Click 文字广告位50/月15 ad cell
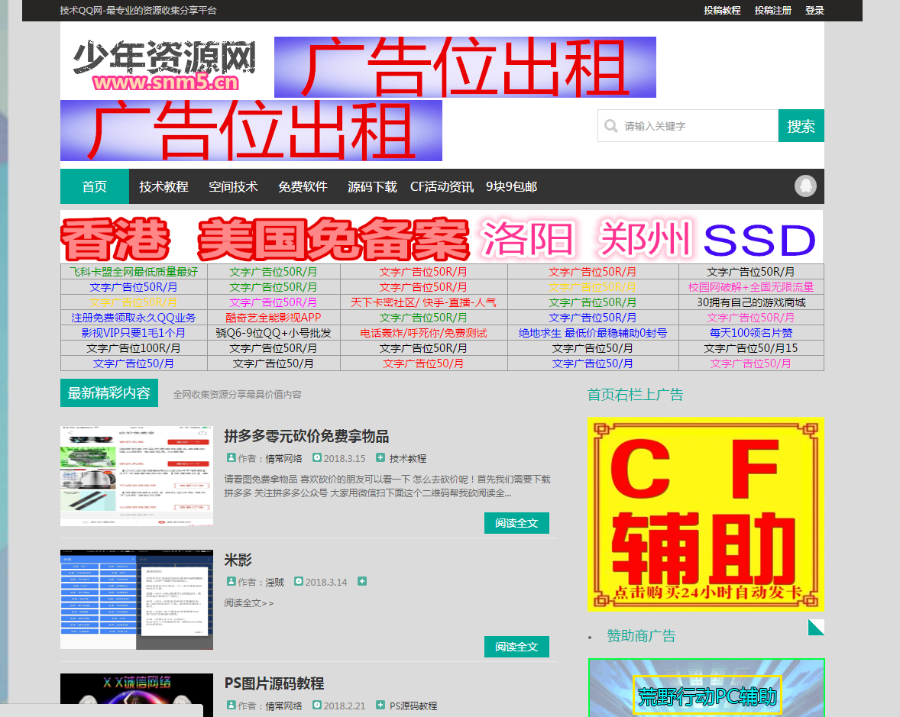This screenshot has height=717, width=900. pyautogui.click(x=751, y=348)
